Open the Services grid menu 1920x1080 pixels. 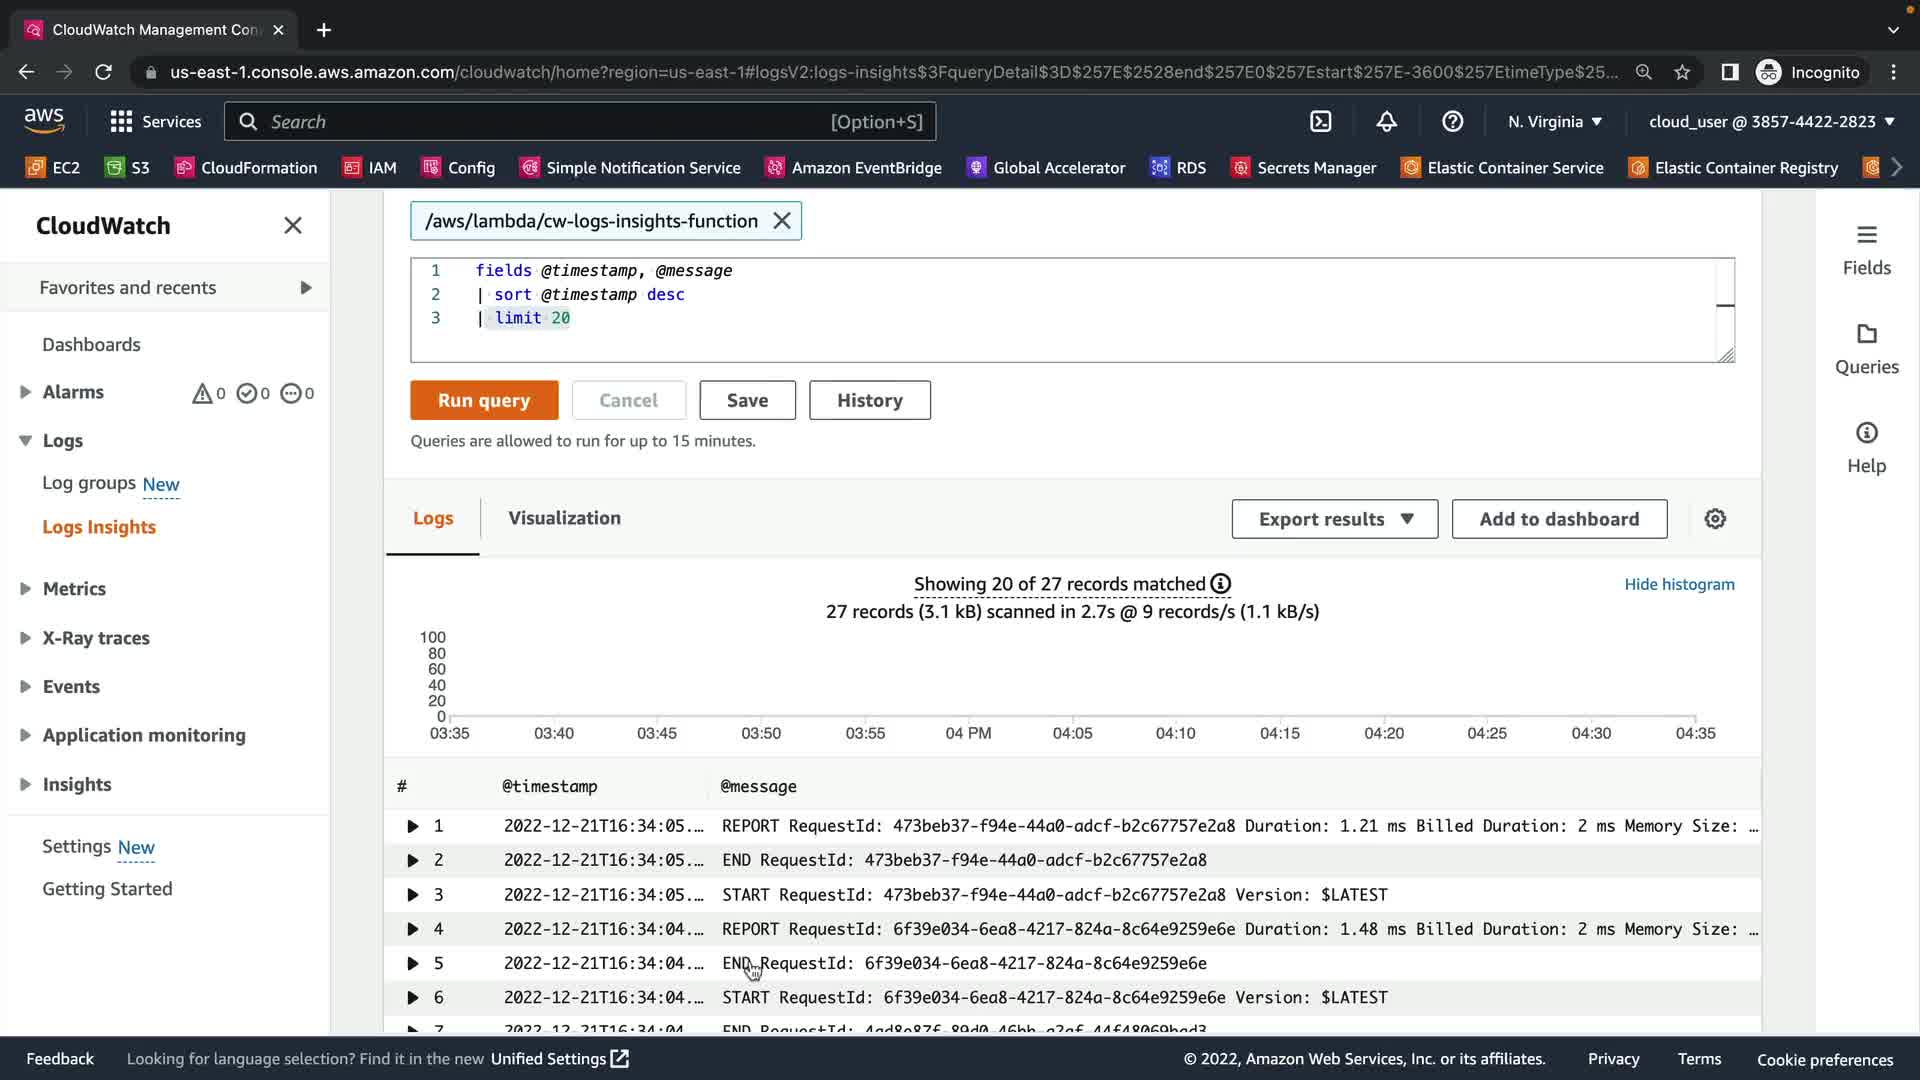(x=155, y=122)
